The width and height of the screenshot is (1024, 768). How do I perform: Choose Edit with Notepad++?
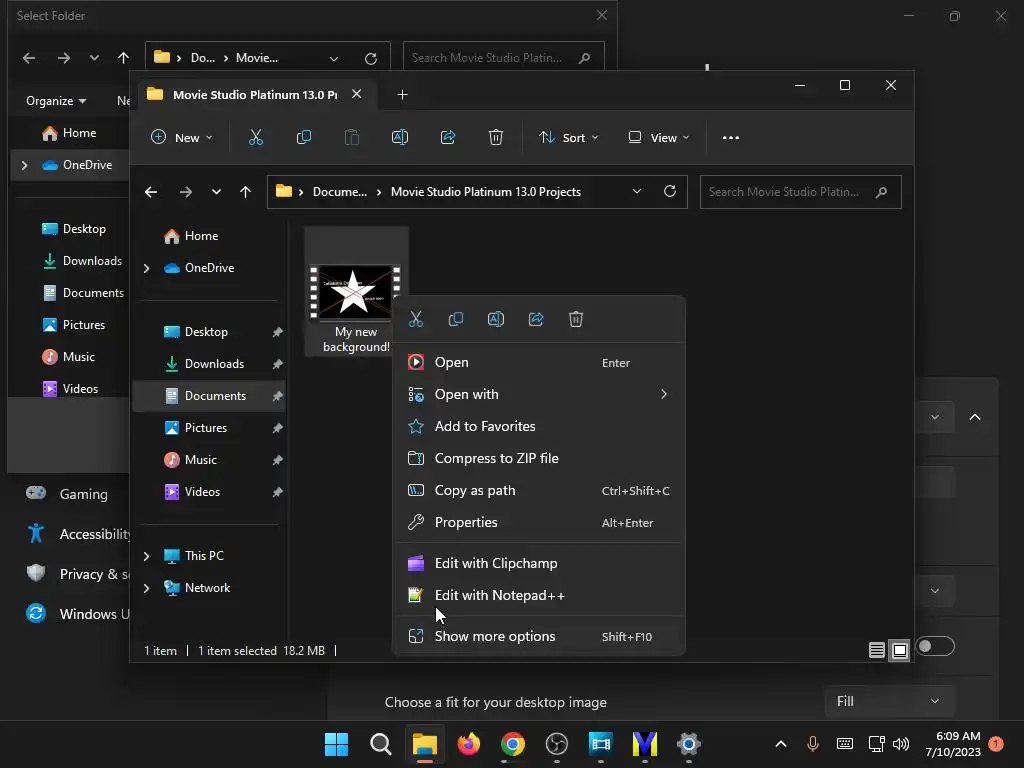[x=539, y=596]
